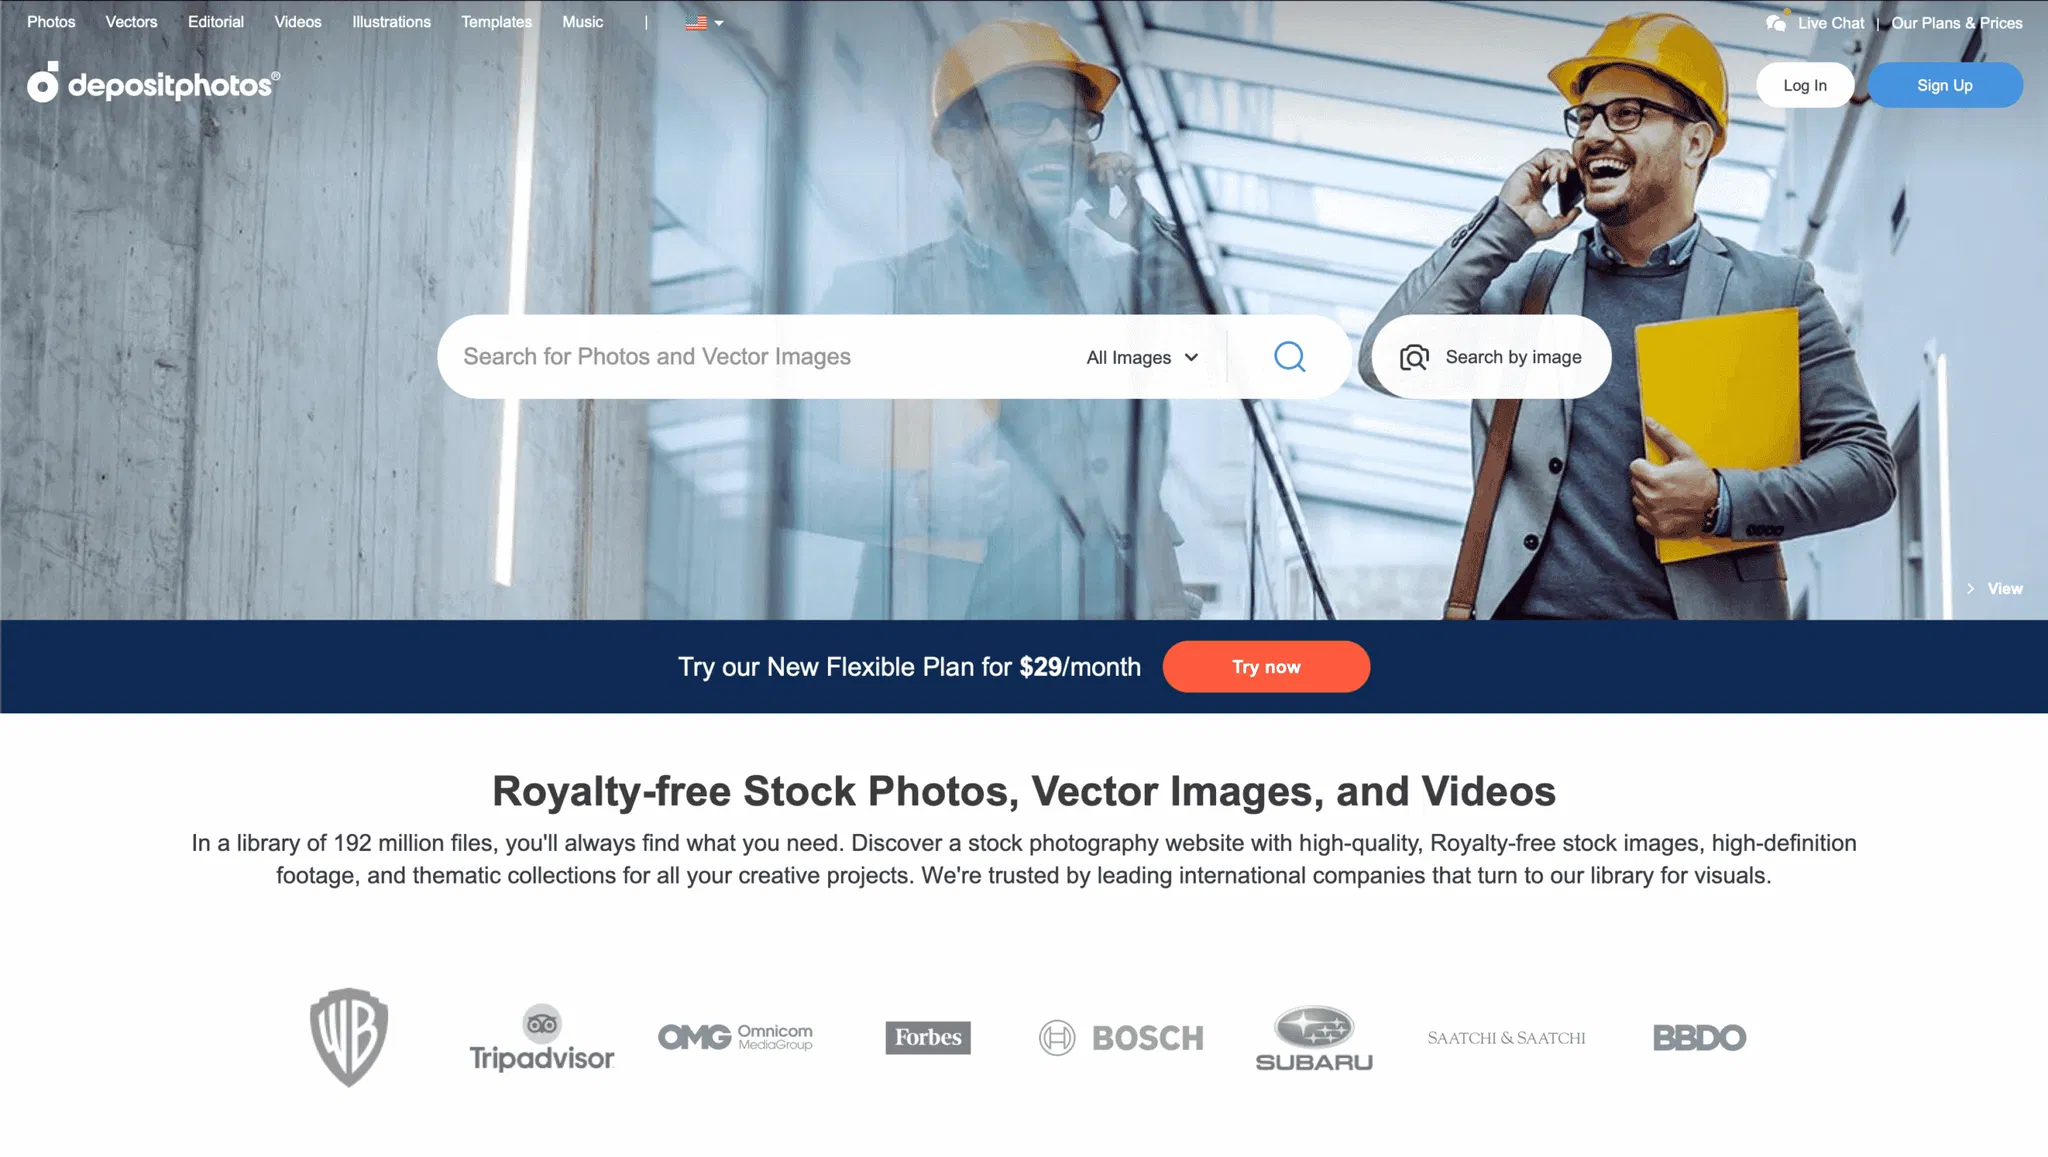
Task: Click the Bosch logo
Action: tap(1121, 1038)
